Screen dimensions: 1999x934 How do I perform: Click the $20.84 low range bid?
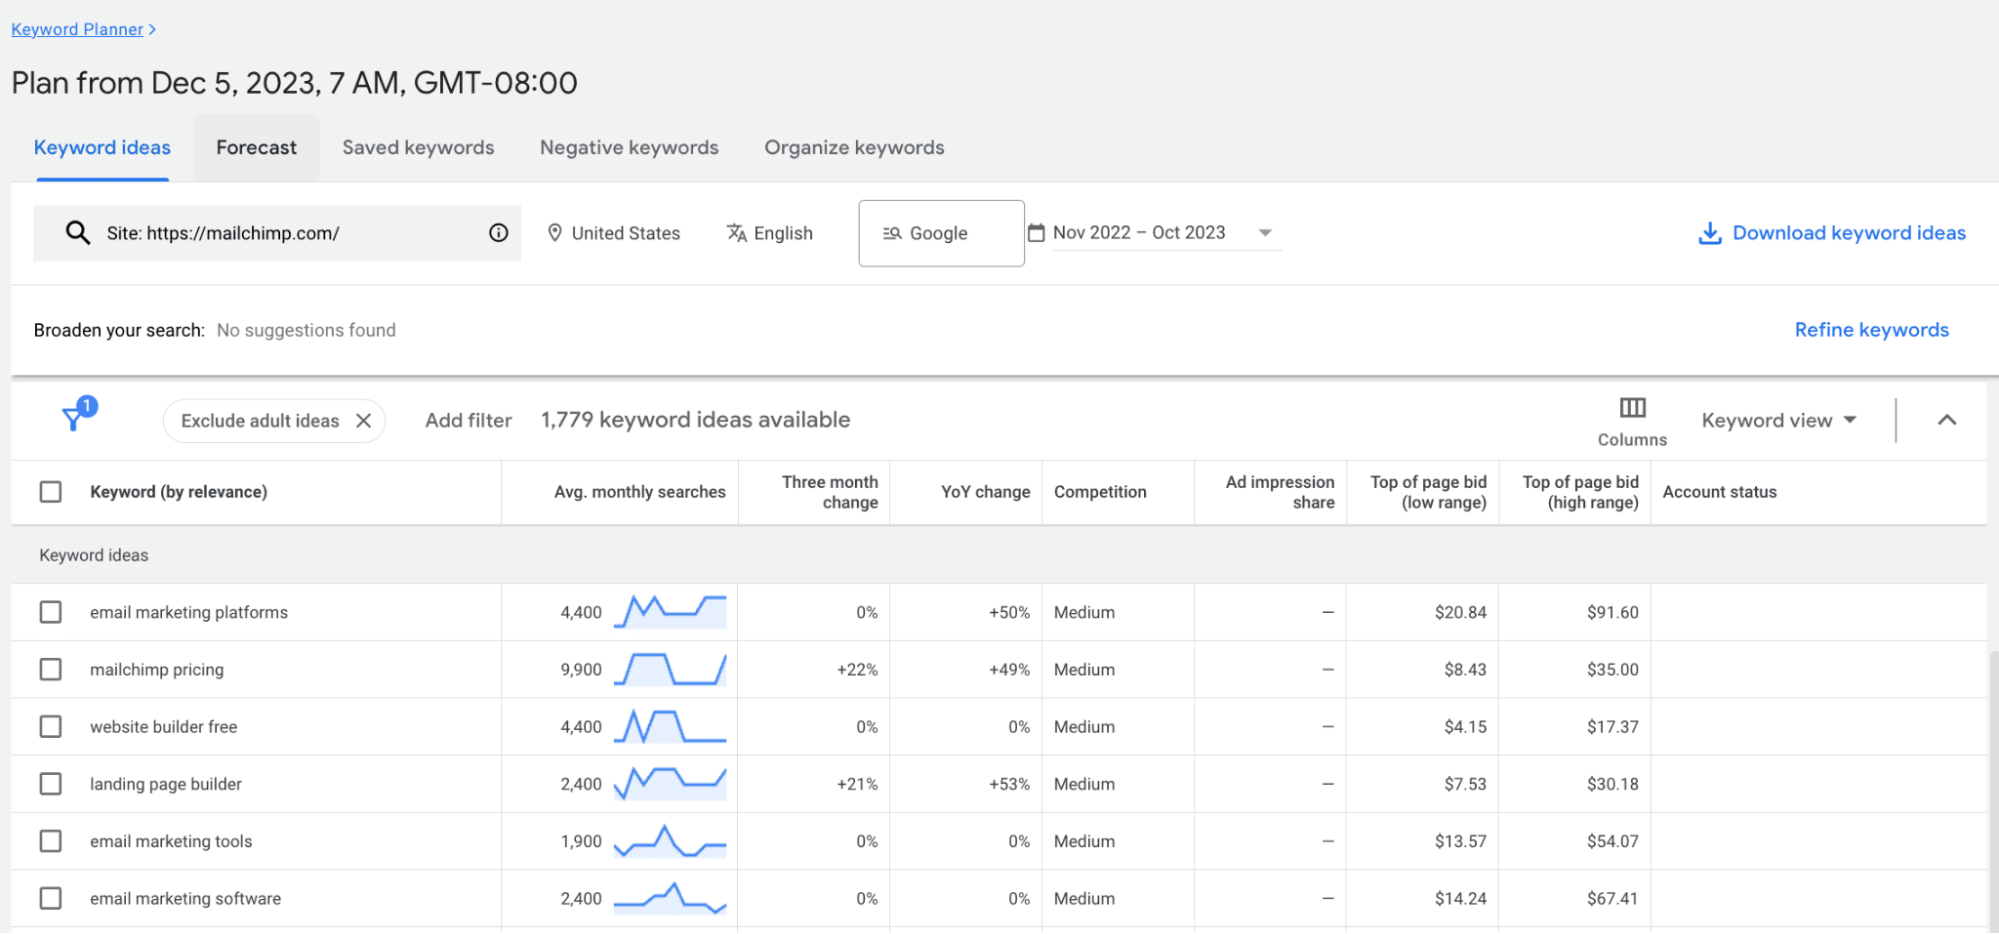click(1460, 612)
